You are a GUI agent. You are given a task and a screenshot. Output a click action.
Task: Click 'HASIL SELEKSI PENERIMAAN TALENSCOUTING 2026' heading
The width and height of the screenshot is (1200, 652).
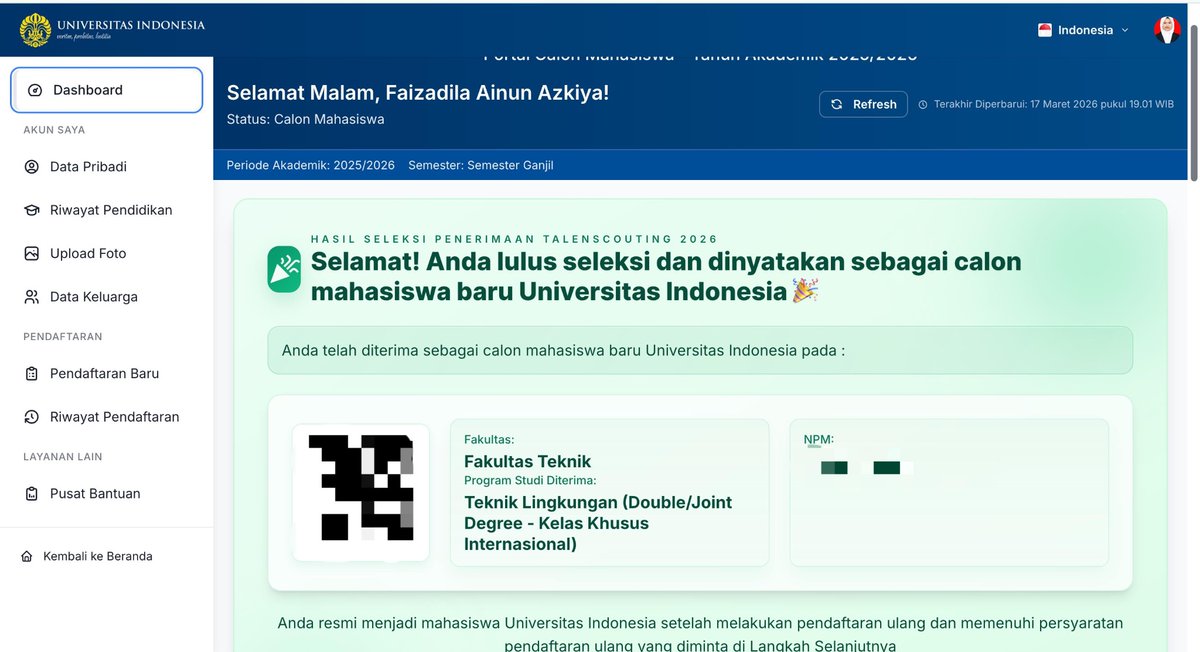pyautogui.click(x=514, y=239)
